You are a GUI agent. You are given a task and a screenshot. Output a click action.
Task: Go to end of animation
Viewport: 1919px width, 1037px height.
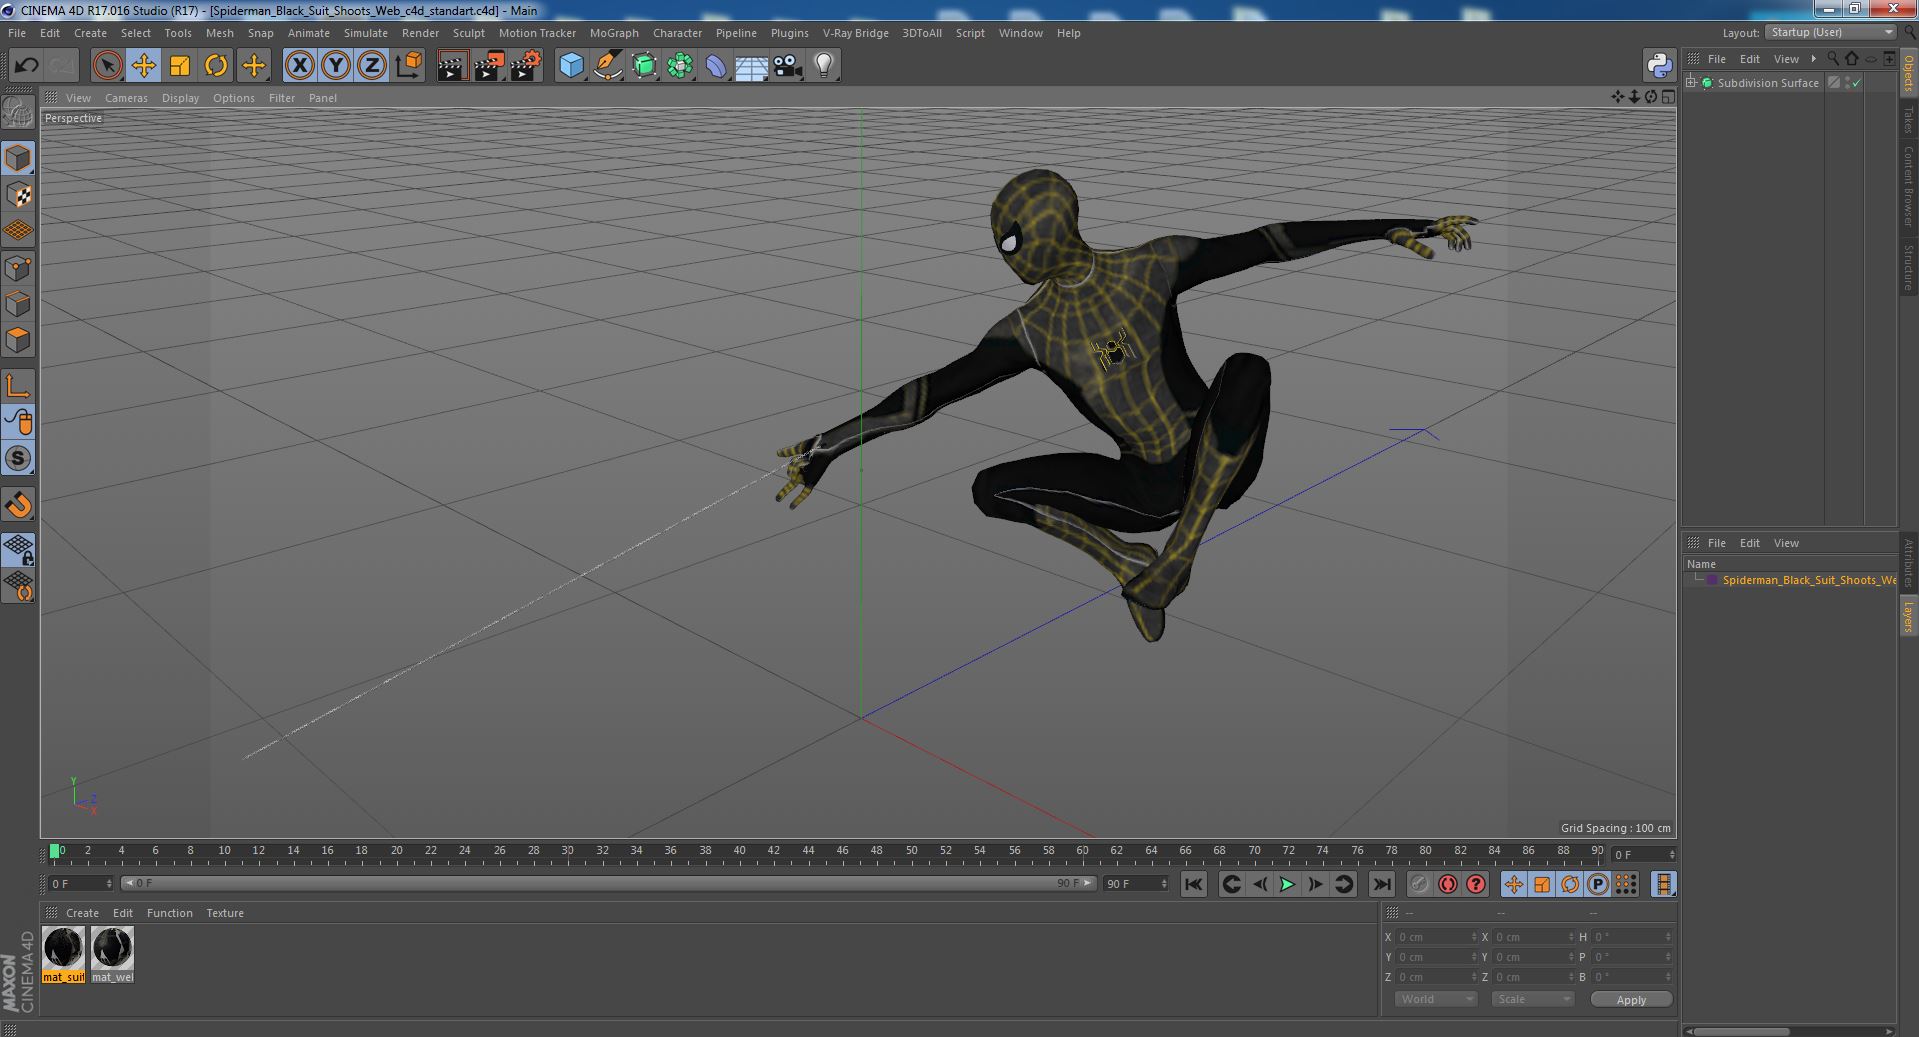tap(1381, 884)
